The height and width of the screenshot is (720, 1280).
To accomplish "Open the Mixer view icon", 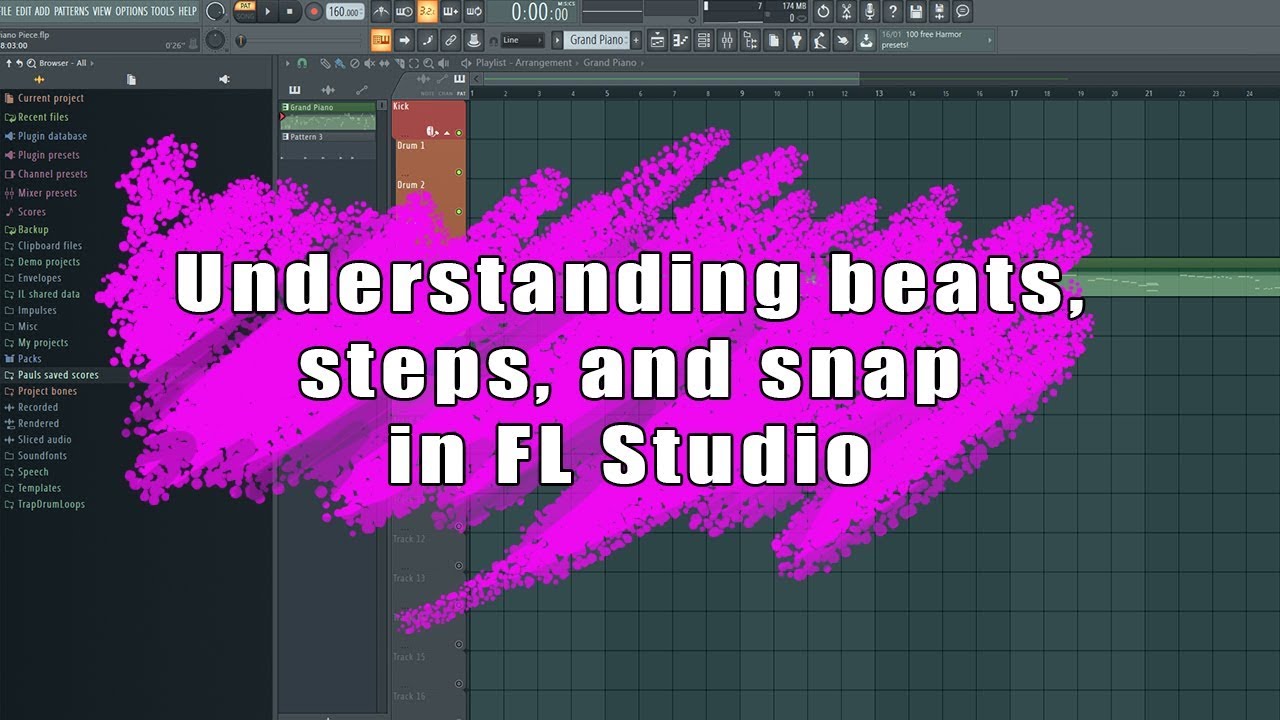I will click(727, 40).
